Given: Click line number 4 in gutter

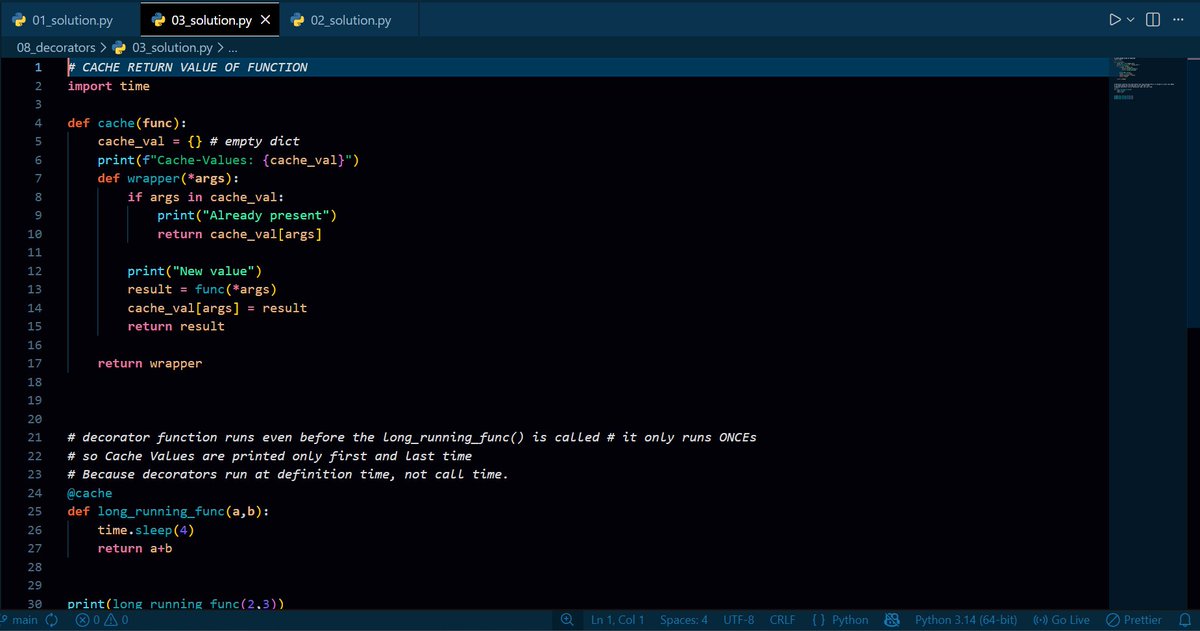Looking at the screenshot, I should (x=37, y=123).
